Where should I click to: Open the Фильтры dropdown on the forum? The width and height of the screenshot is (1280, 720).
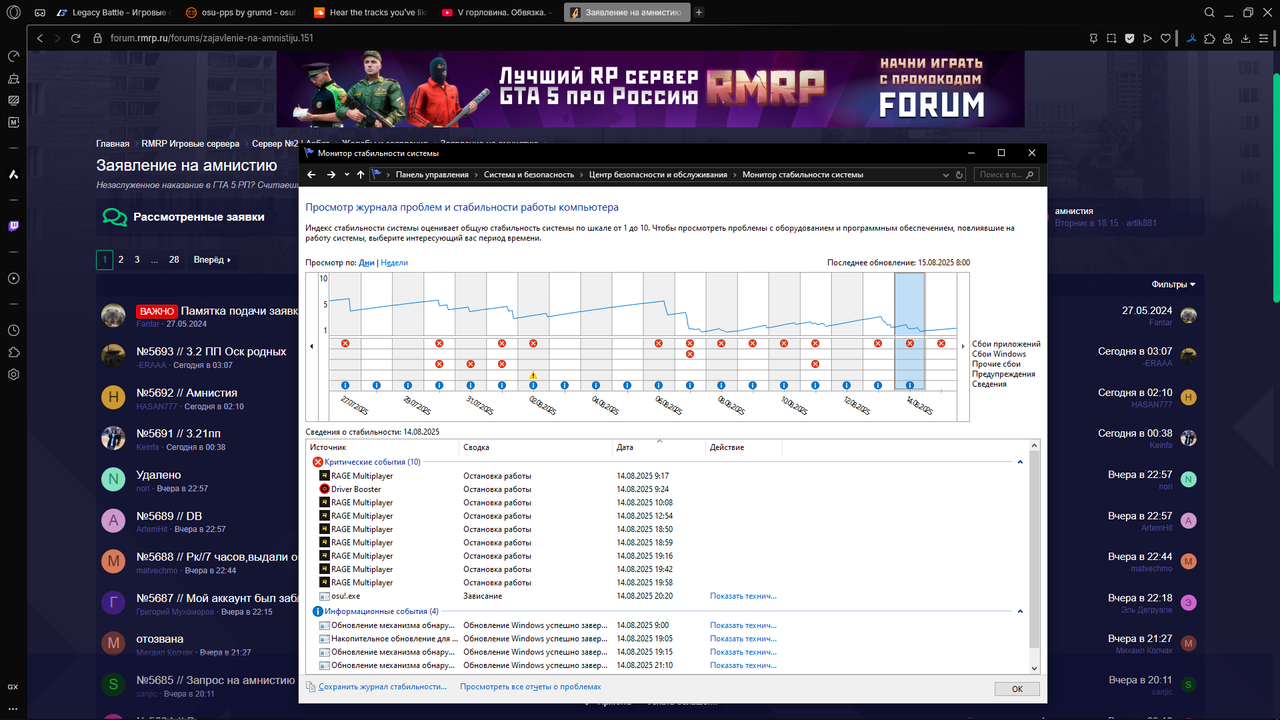click(1173, 284)
